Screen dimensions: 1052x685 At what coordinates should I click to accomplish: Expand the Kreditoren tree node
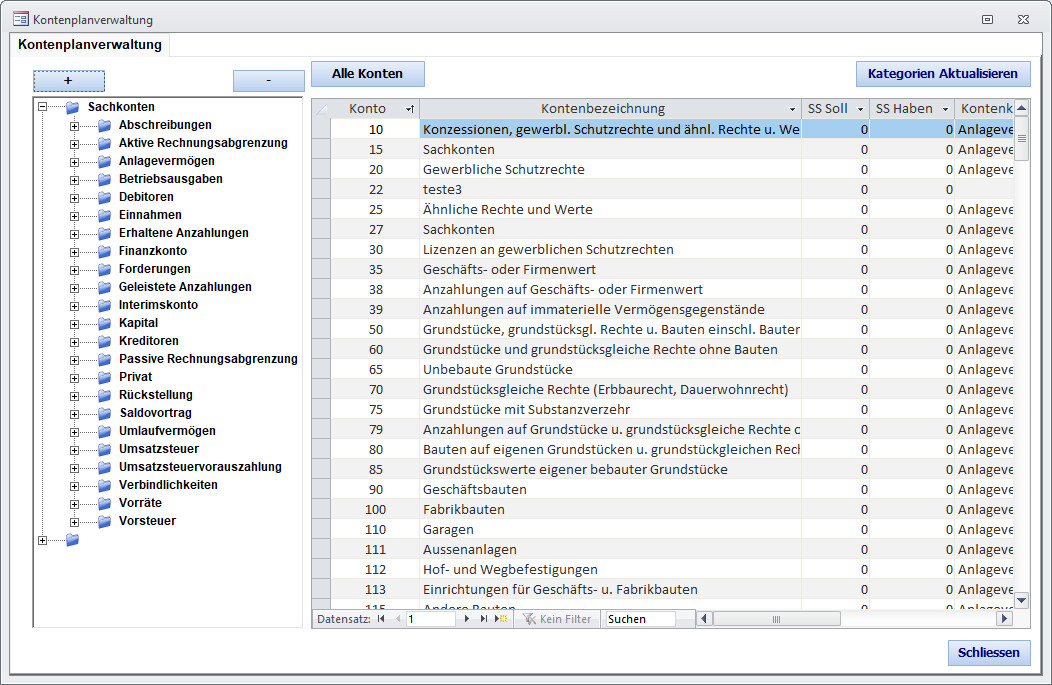(x=74, y=342)
